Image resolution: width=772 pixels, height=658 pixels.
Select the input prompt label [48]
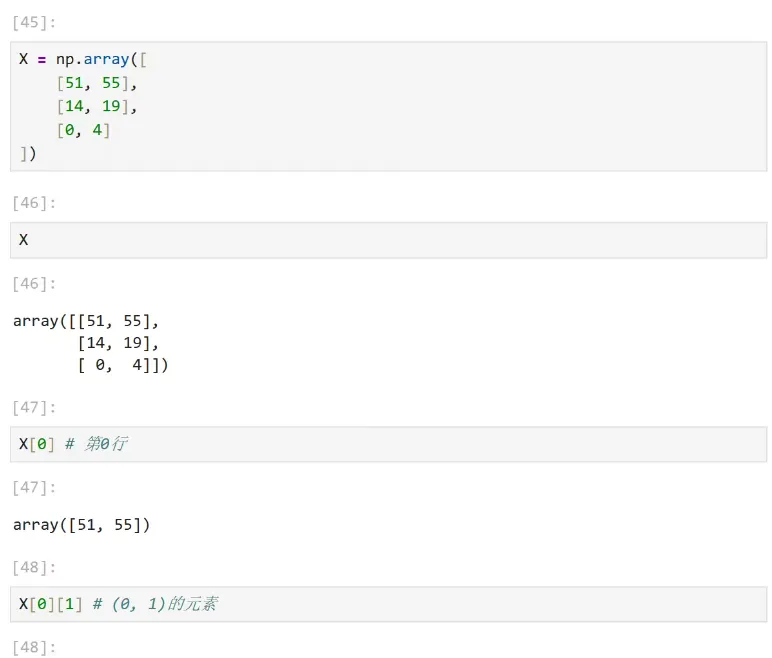point(34,567)
